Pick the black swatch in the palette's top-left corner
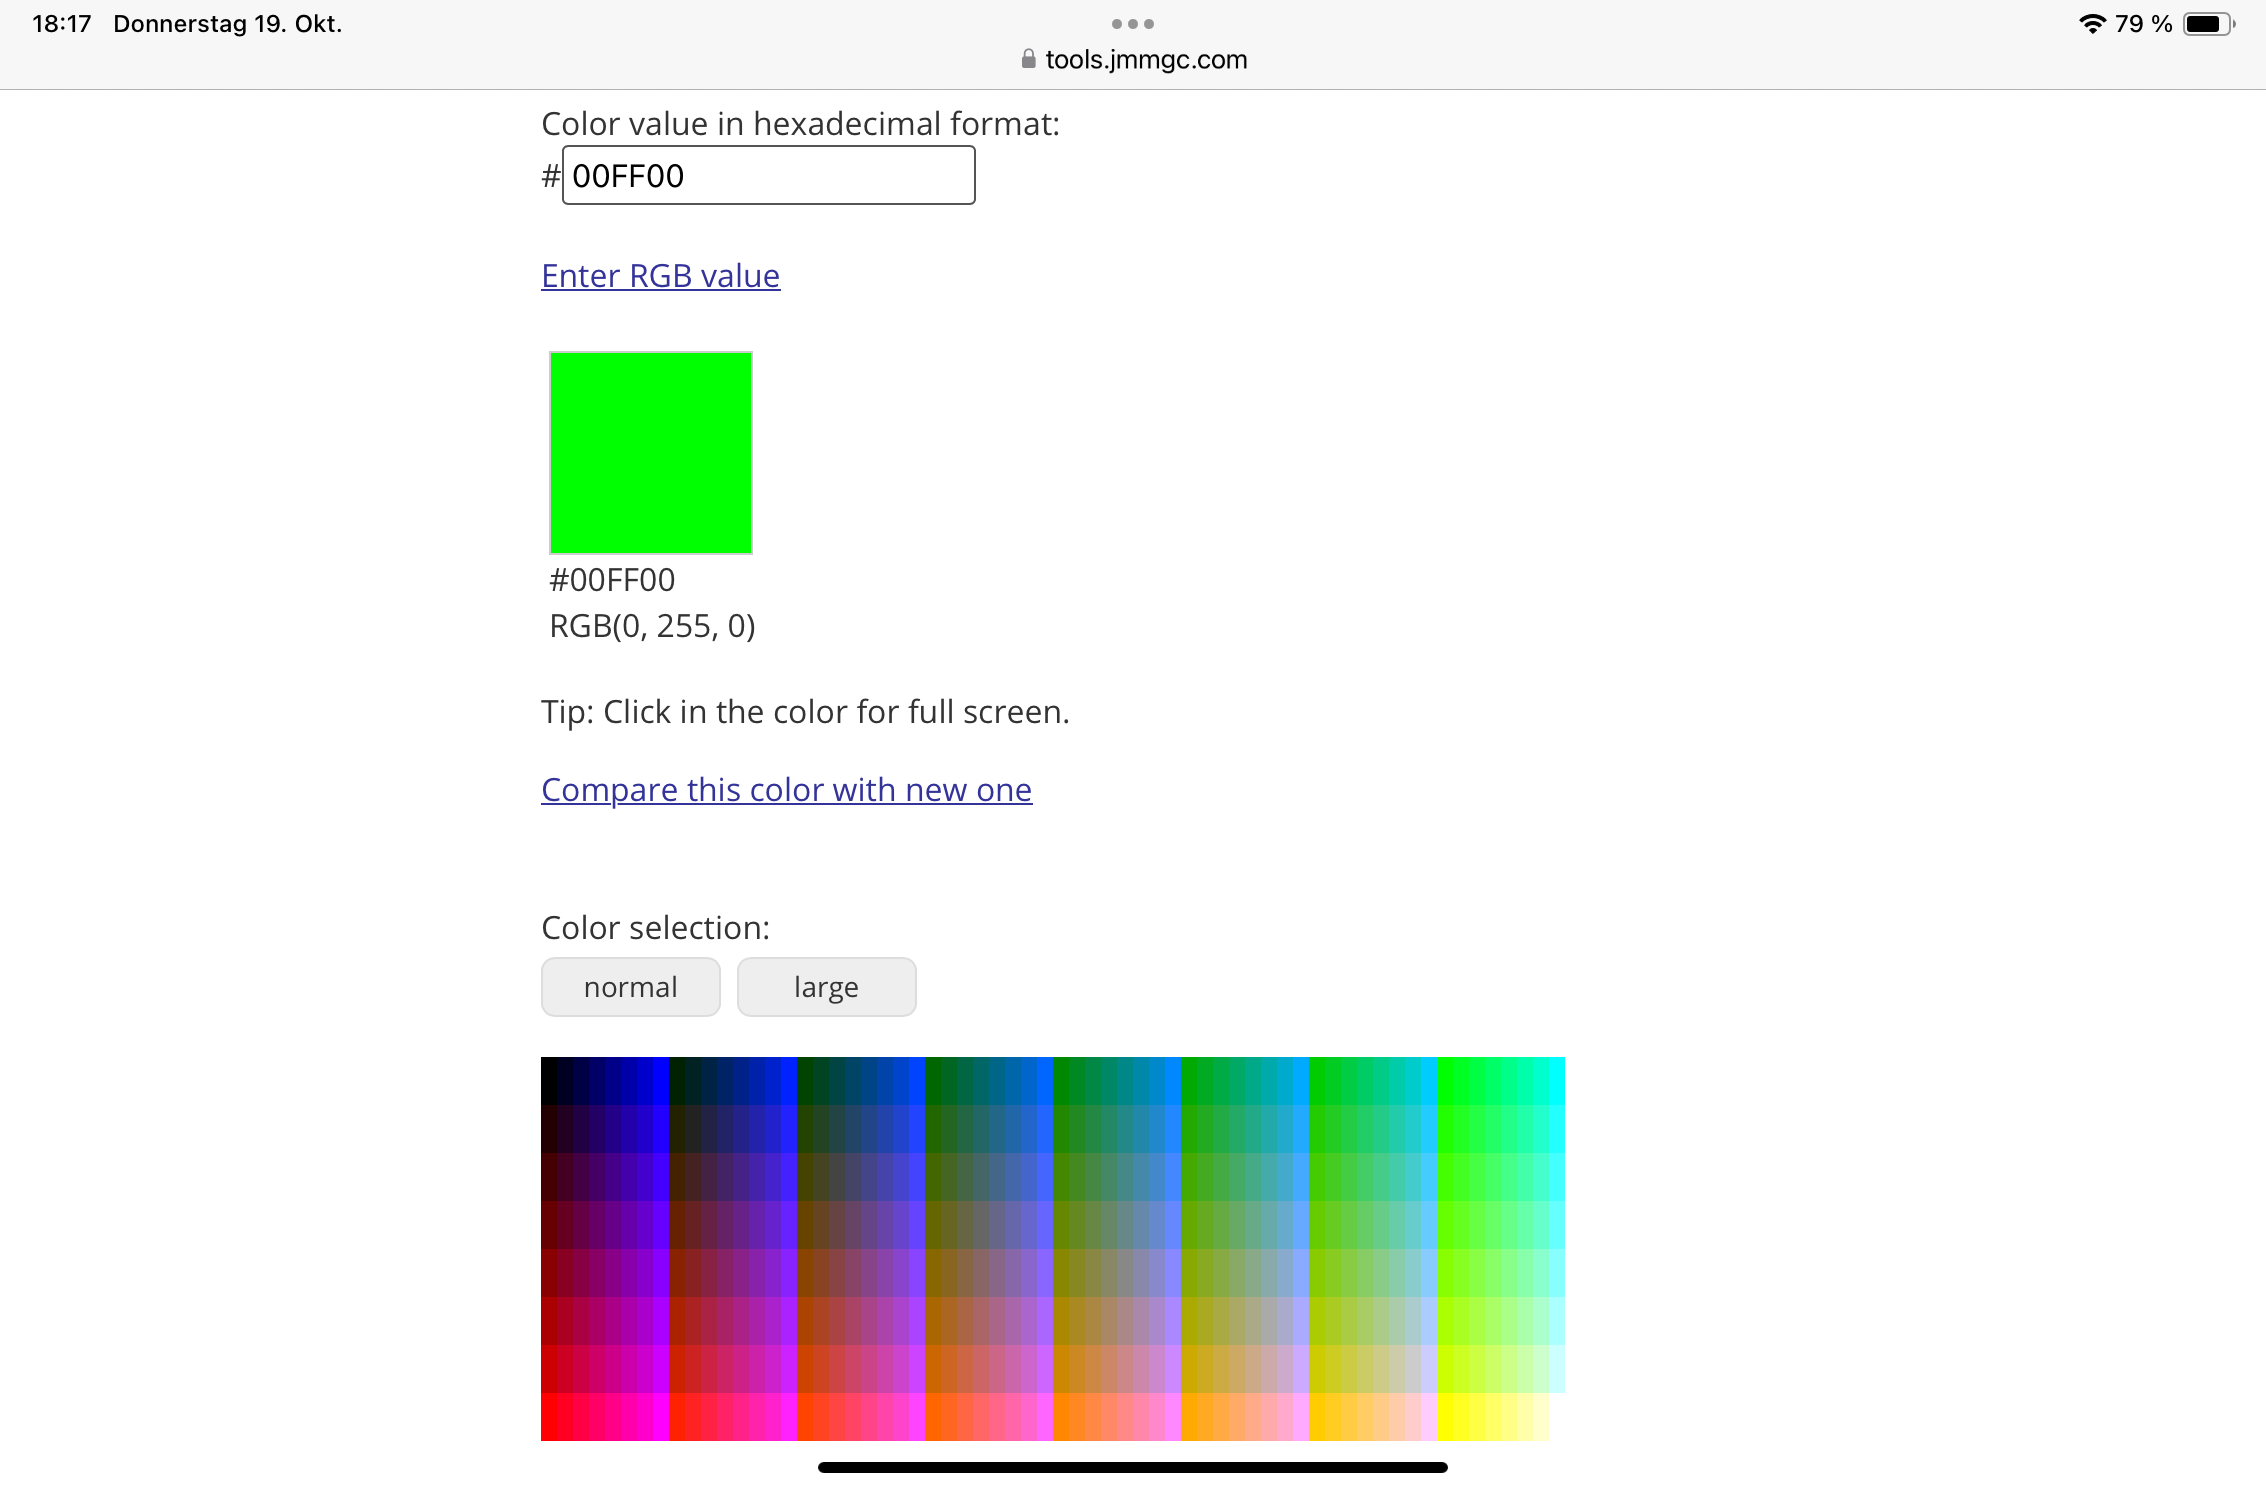Image resolution: width=2266 pixels, height=1488 pixels. [549, 1081]
